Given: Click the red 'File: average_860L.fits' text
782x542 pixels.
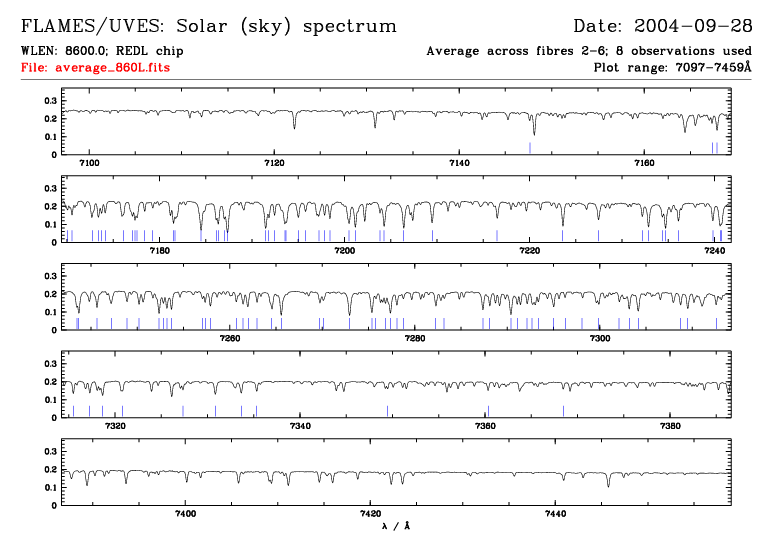Looking at the screenshot, I should [x=95, y=67].
